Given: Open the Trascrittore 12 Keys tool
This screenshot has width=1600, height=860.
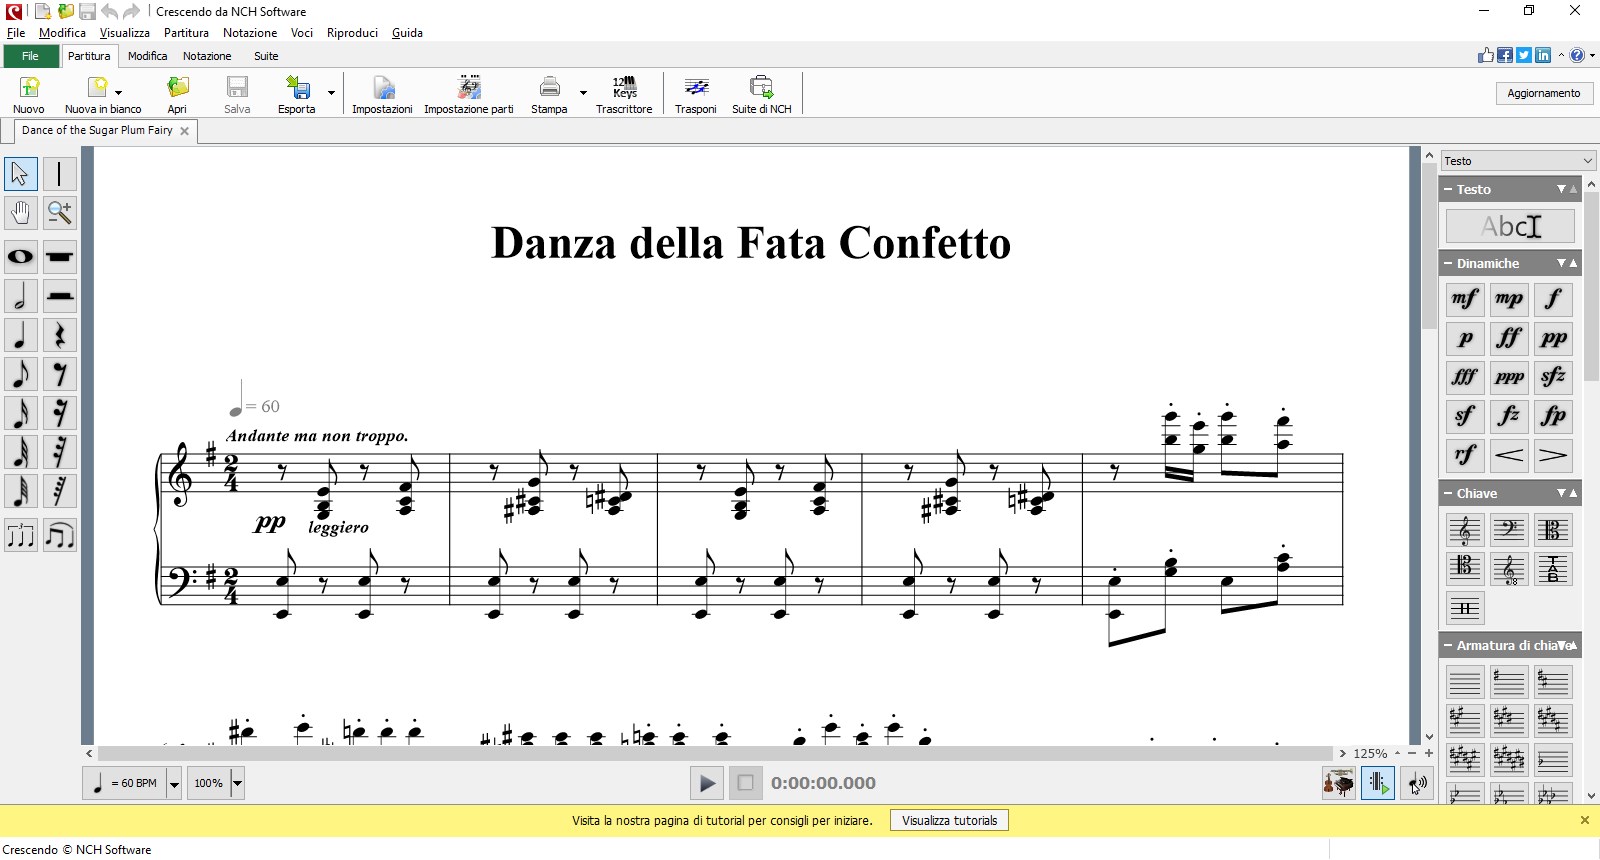Looking at the screenshot, I should (624, 94).
